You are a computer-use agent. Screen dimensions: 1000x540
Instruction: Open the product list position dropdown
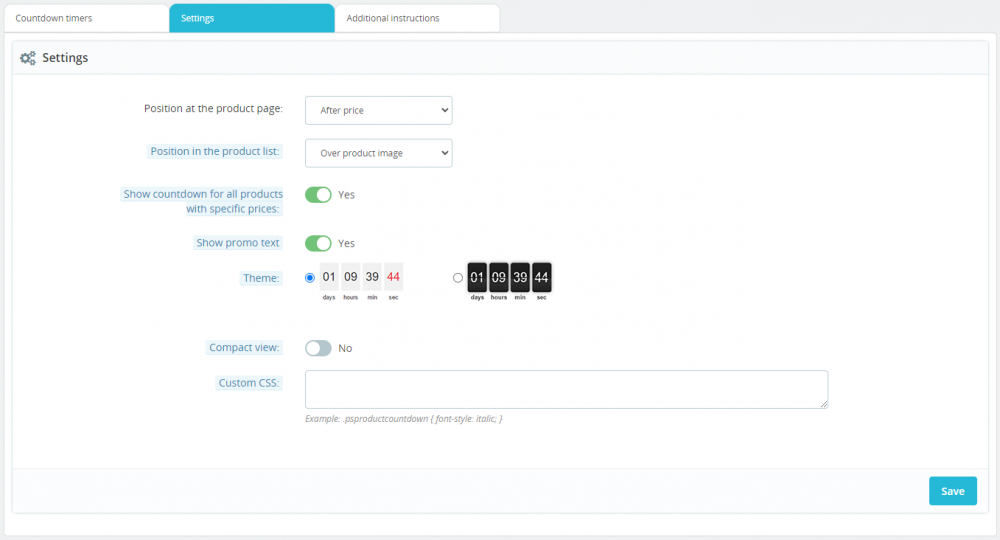pos(379,153)
